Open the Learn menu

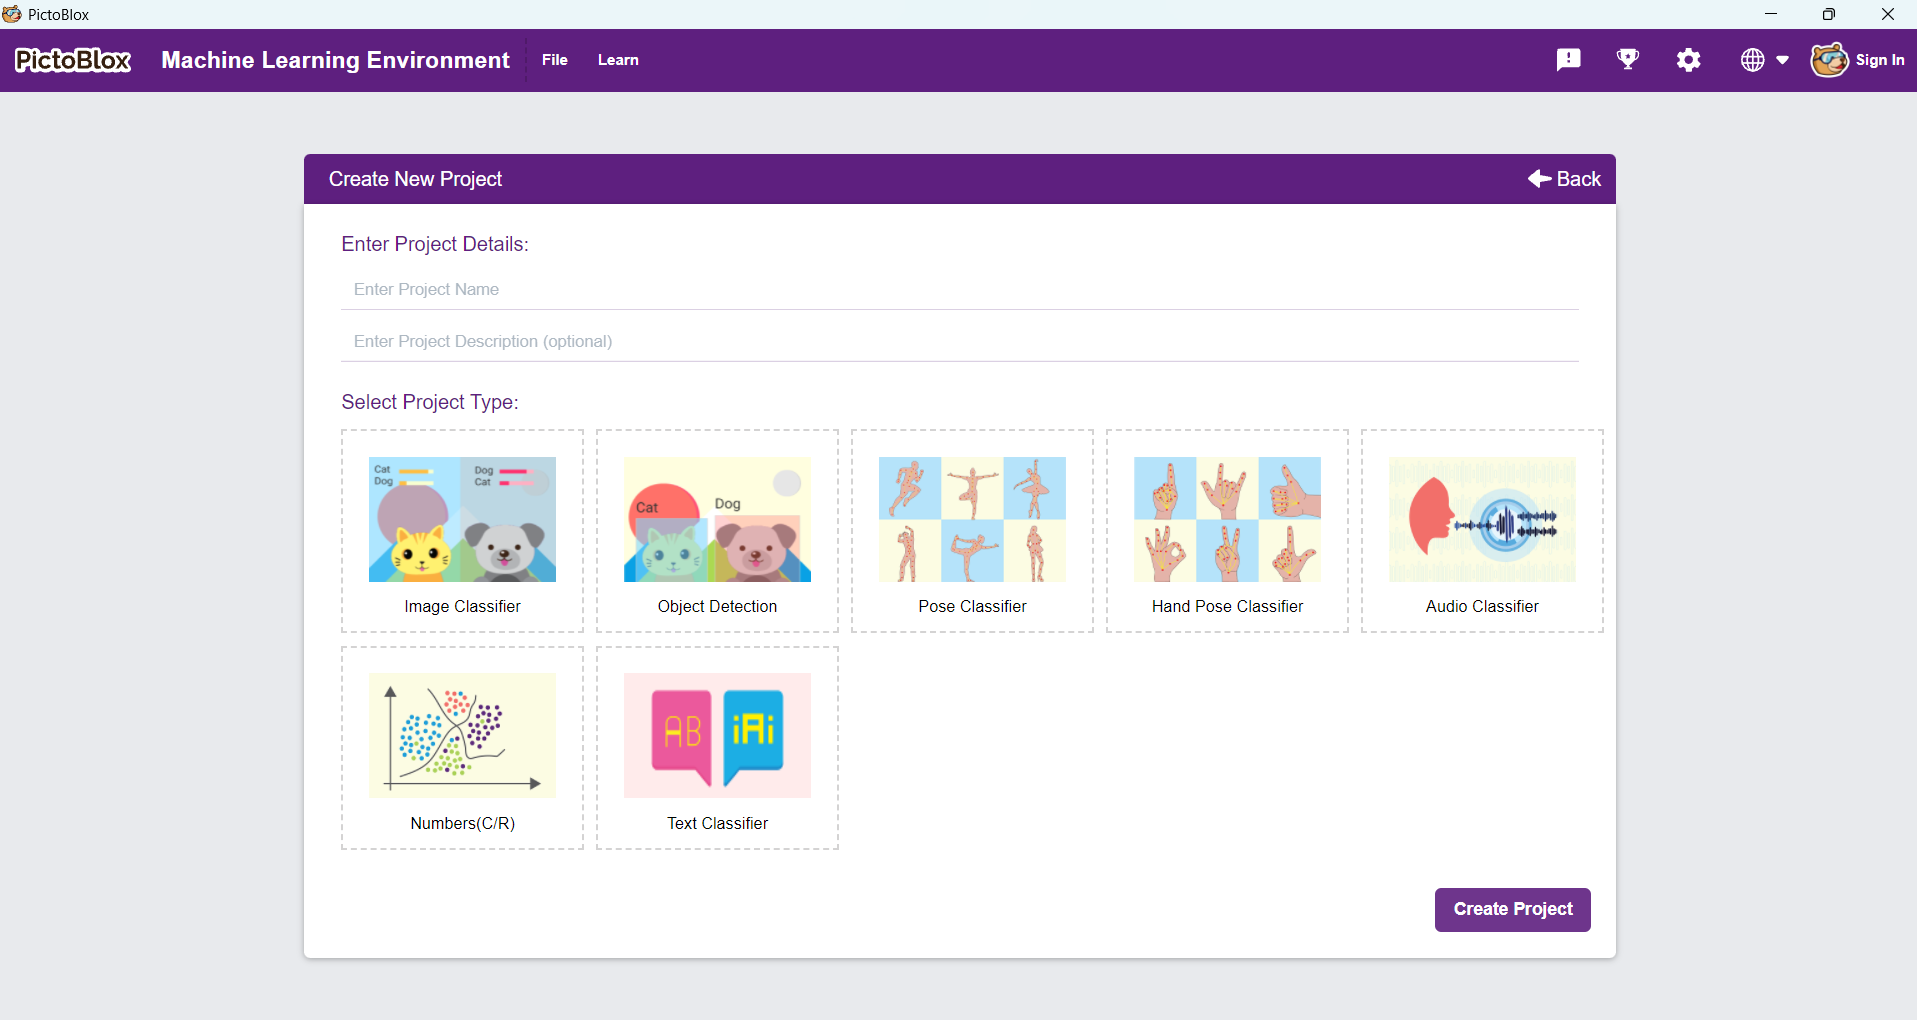click(x=618, y=60)
